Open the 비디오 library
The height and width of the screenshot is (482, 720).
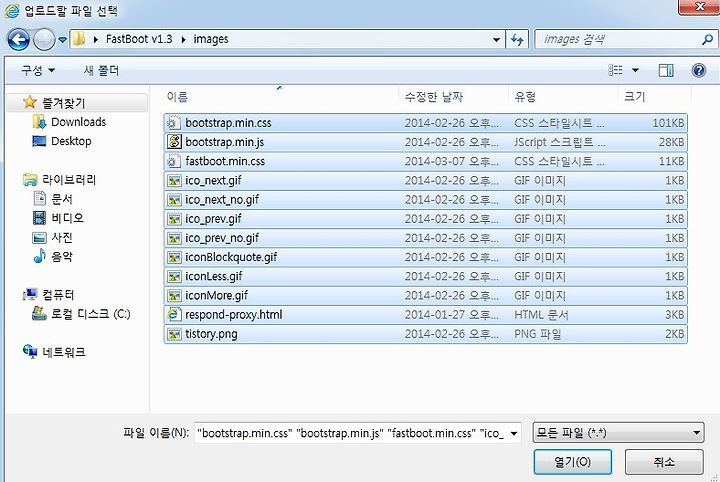tap(68, 218)
